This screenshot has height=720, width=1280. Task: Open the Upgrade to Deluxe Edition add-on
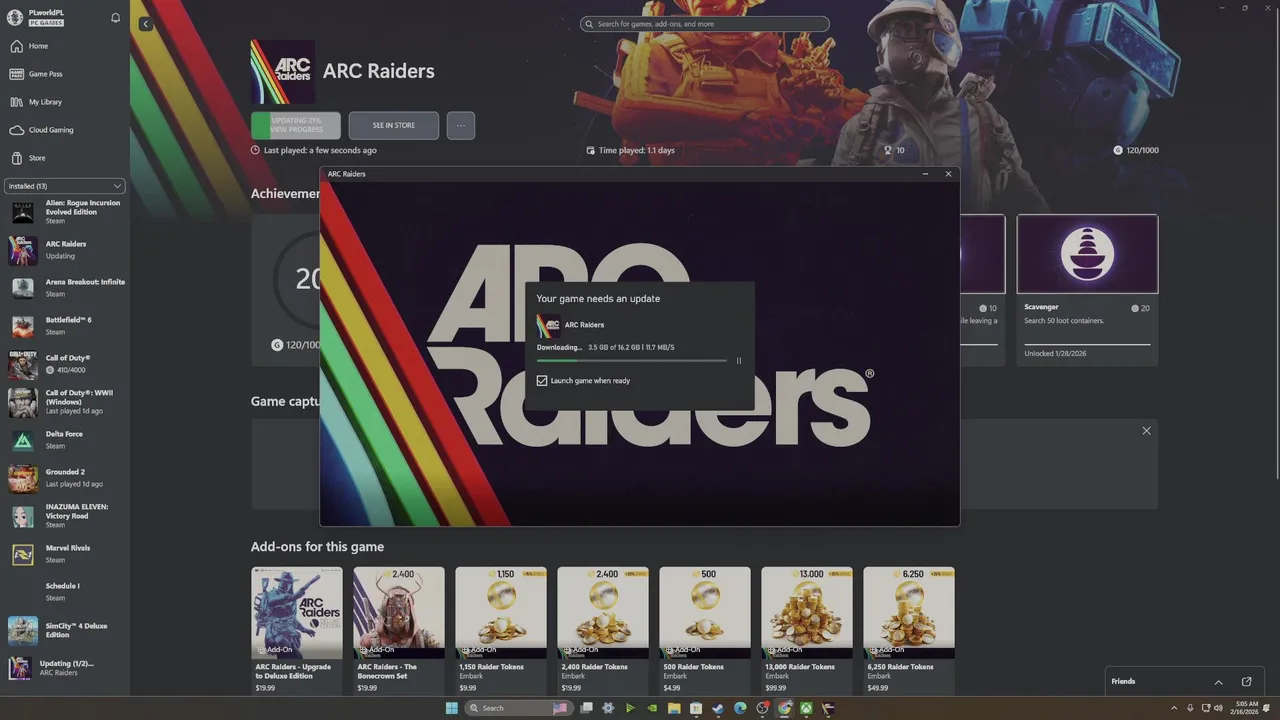[297, 630]
